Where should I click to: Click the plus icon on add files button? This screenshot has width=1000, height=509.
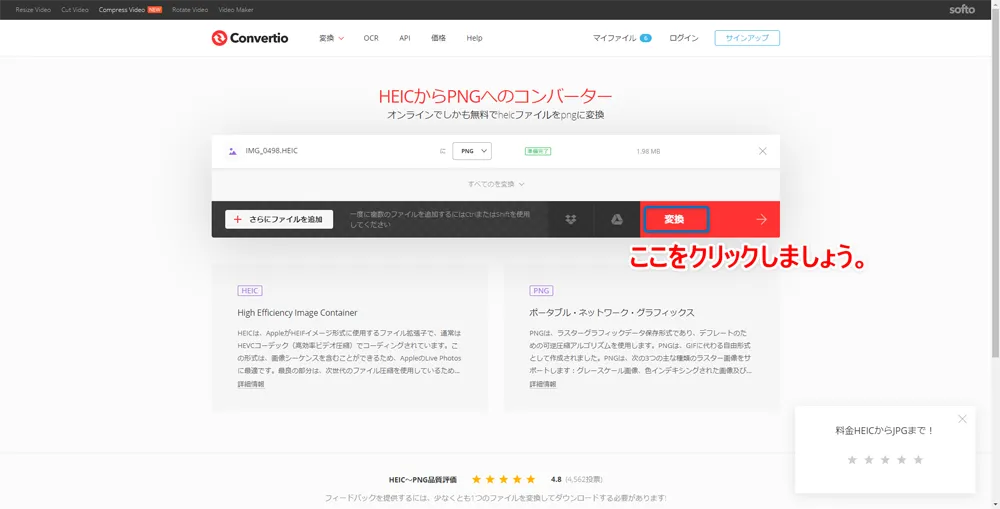(x=238, y=219)
